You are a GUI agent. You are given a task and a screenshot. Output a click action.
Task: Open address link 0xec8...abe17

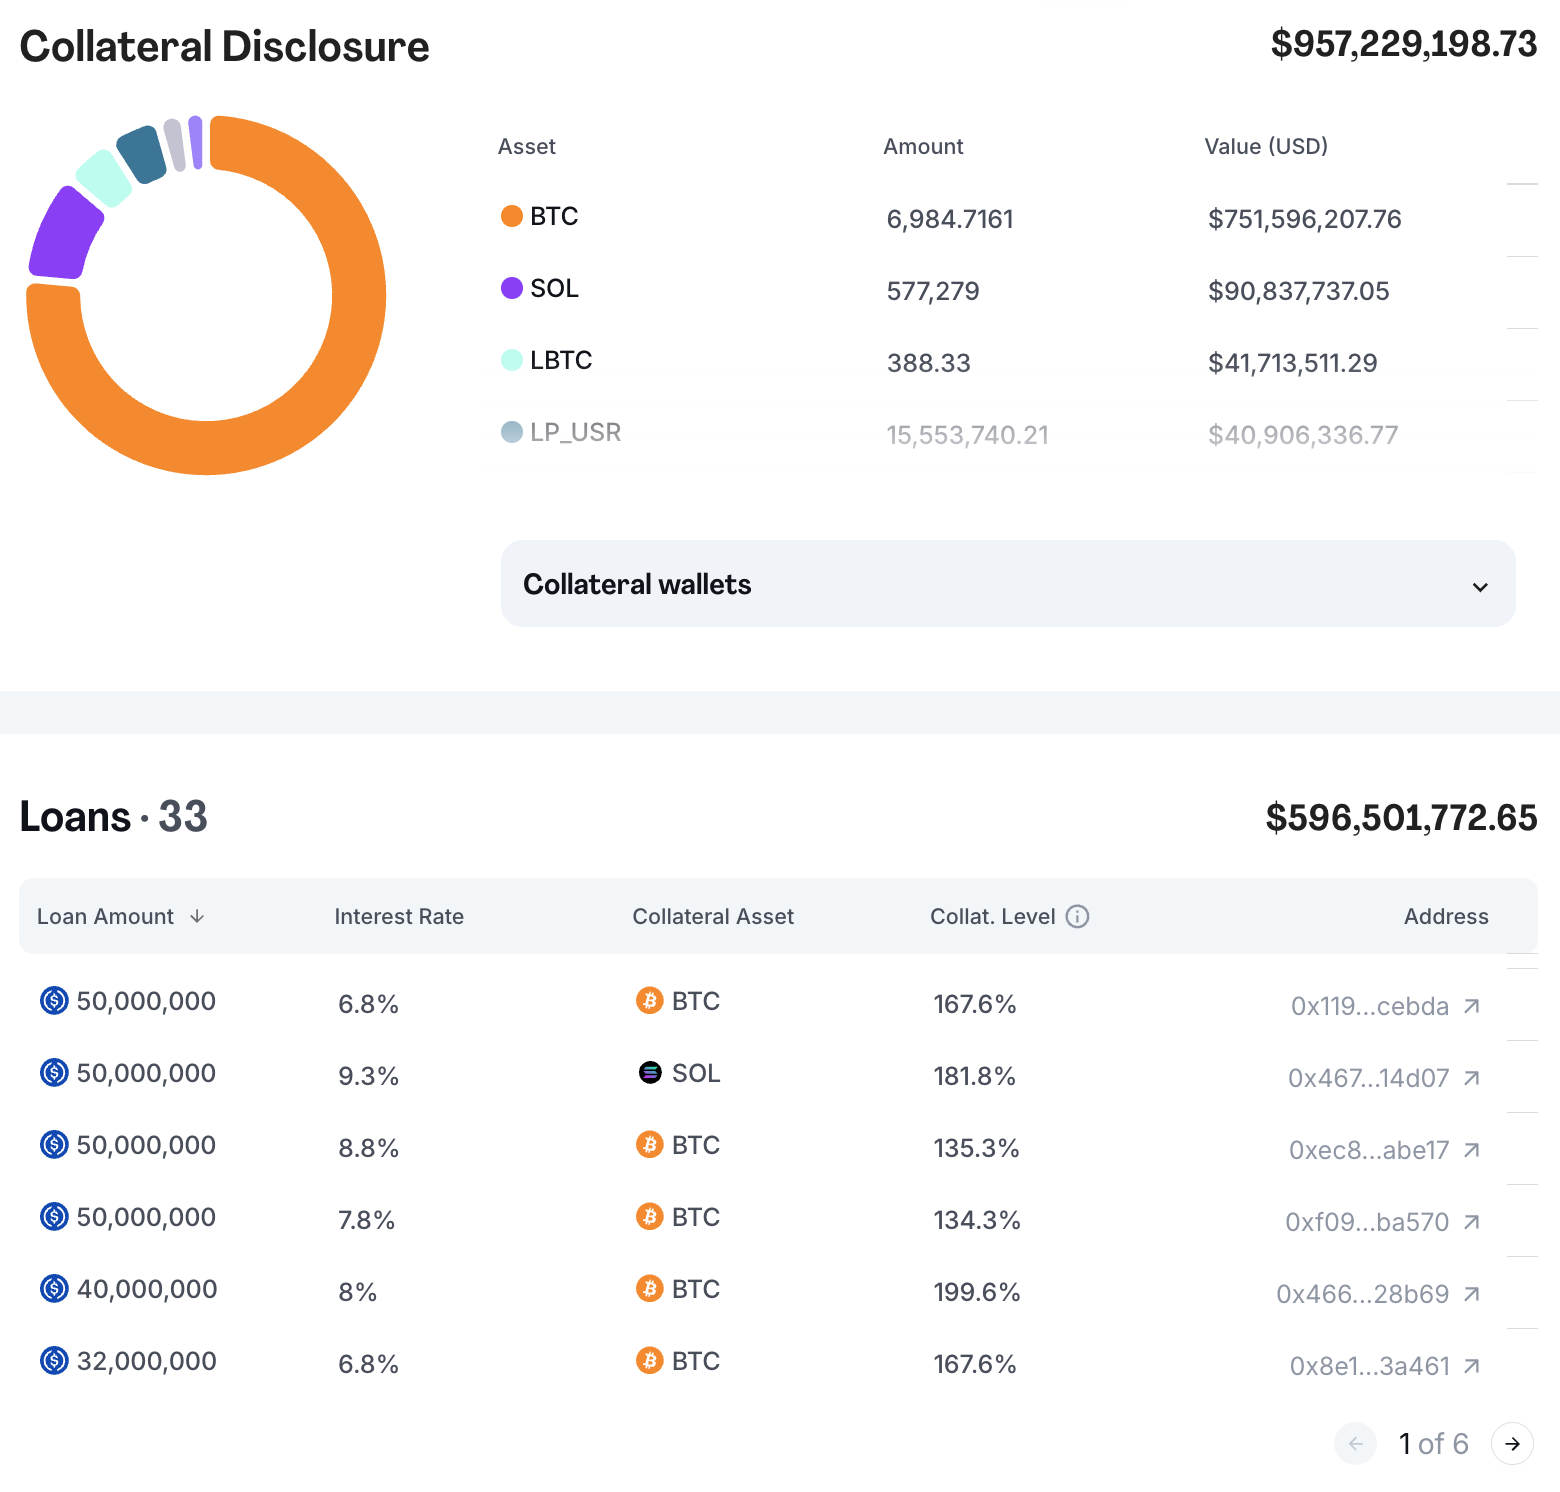pyautogui.click(x=1368, y=1150)
